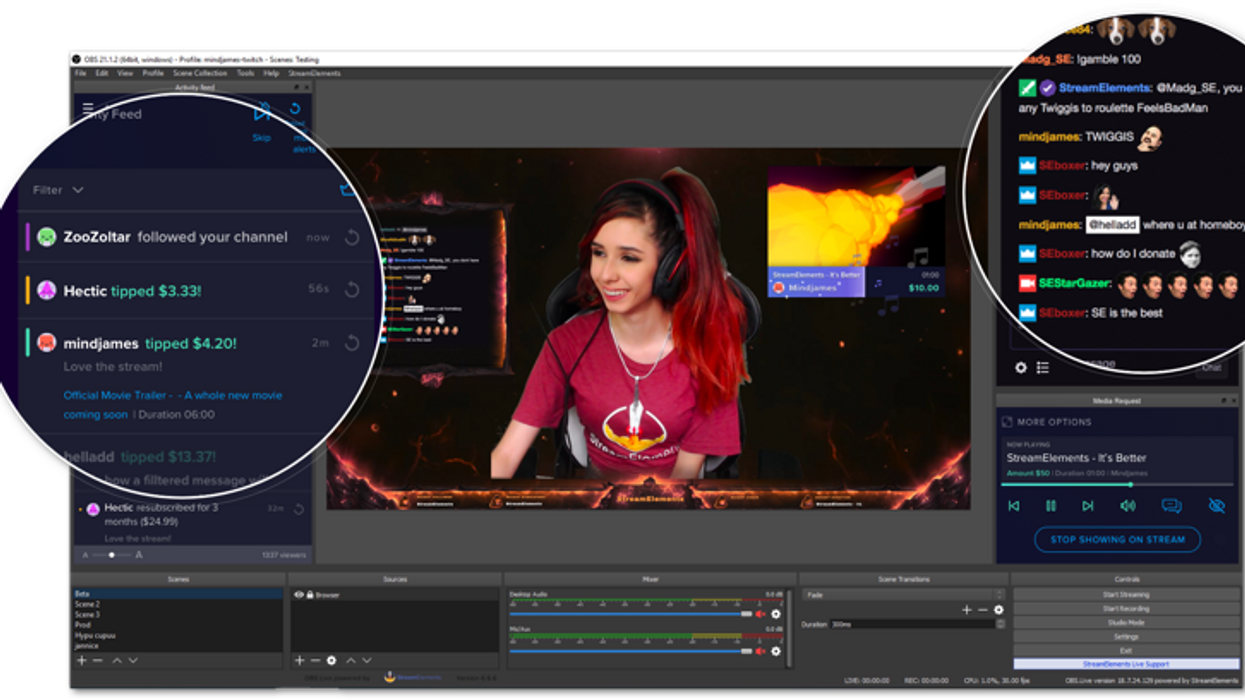Enable Studio Mode
The image size is (1245, 700).
pyautogui.click(x=1126, y=623)
